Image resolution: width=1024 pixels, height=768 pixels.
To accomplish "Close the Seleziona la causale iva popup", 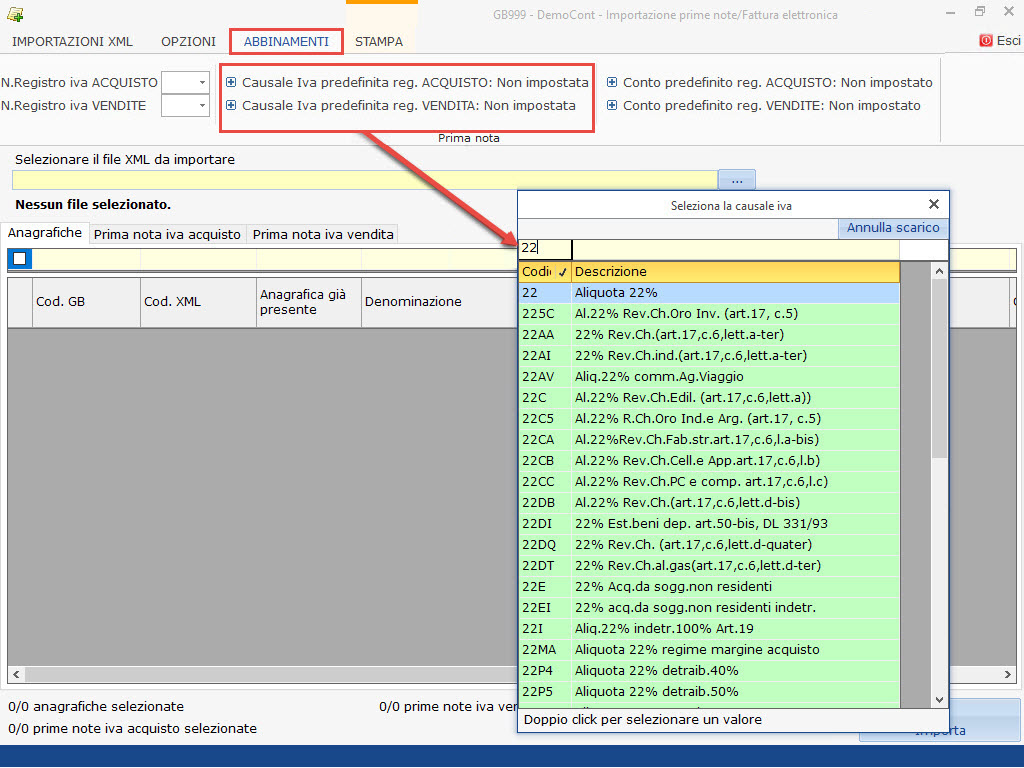I will [933, 204].
